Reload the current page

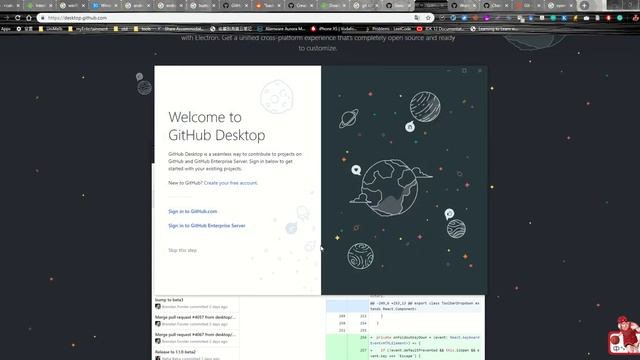point(18,18)
